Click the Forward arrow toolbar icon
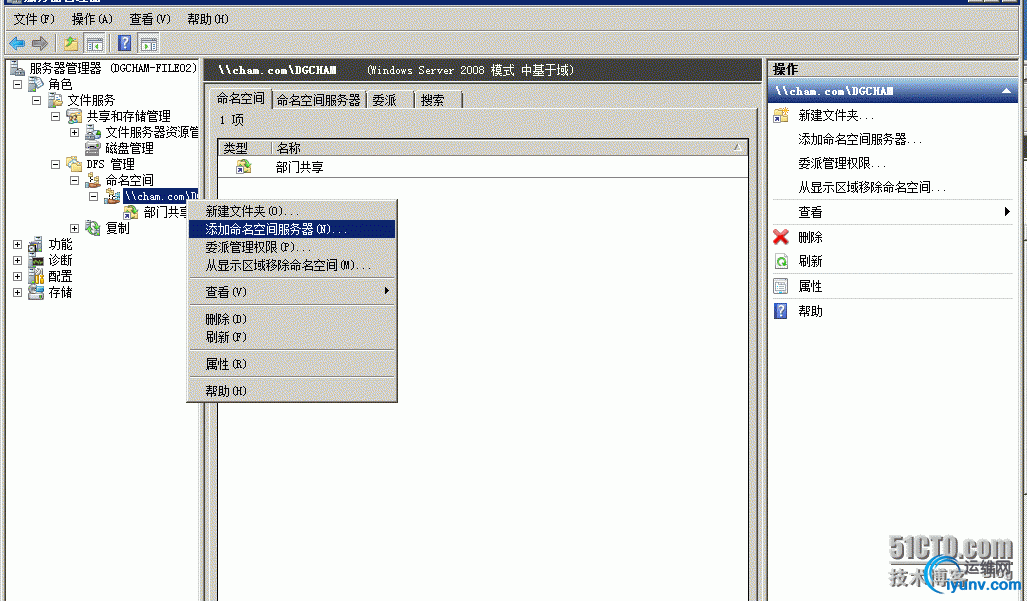 (39, 44)
